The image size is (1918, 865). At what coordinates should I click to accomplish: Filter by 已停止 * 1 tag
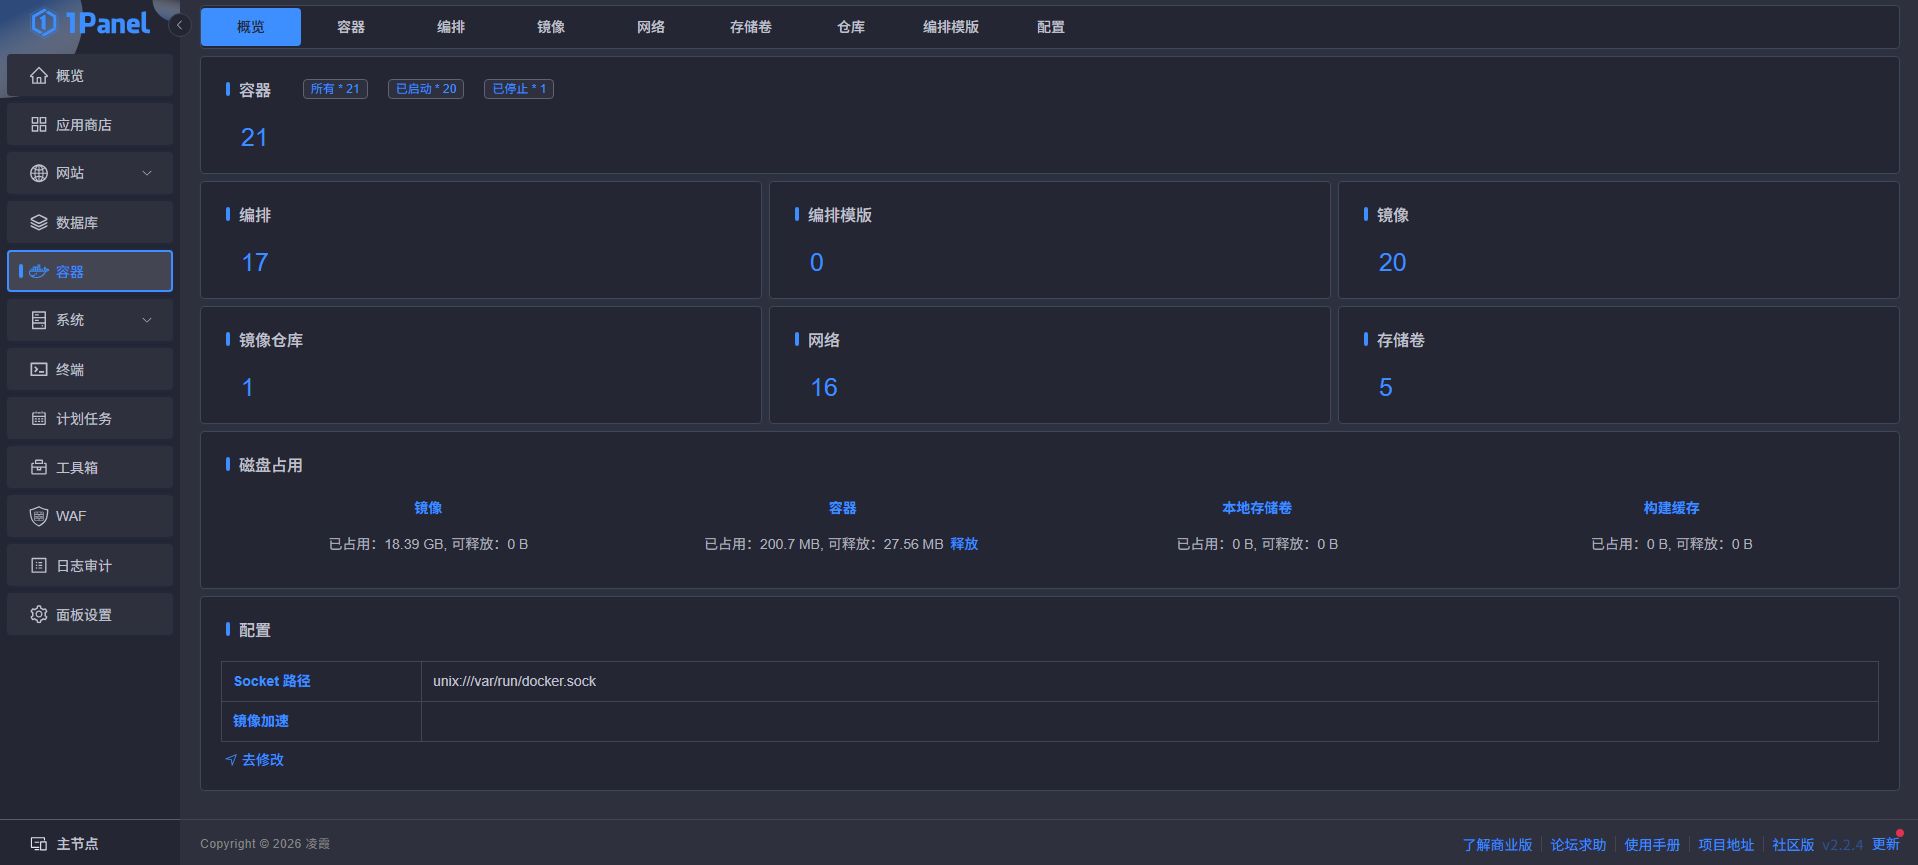coord(519,89)
